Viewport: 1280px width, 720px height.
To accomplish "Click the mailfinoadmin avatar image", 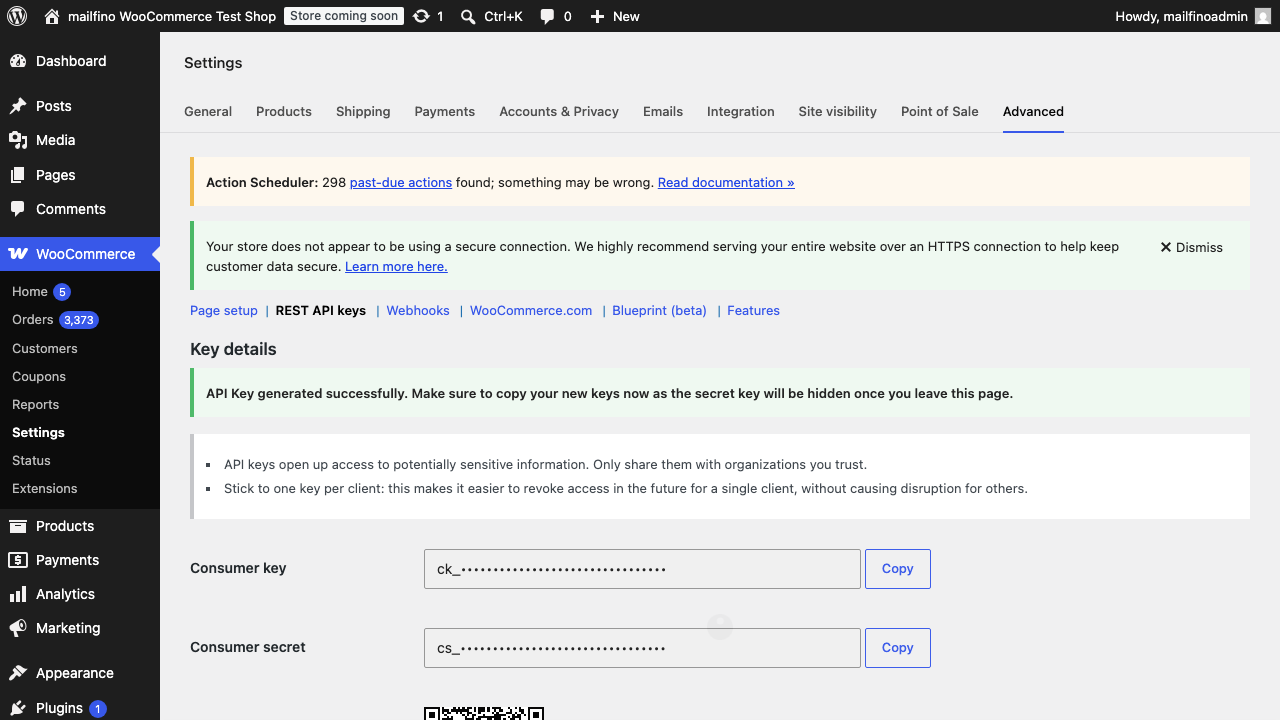I will (1263, 16).
